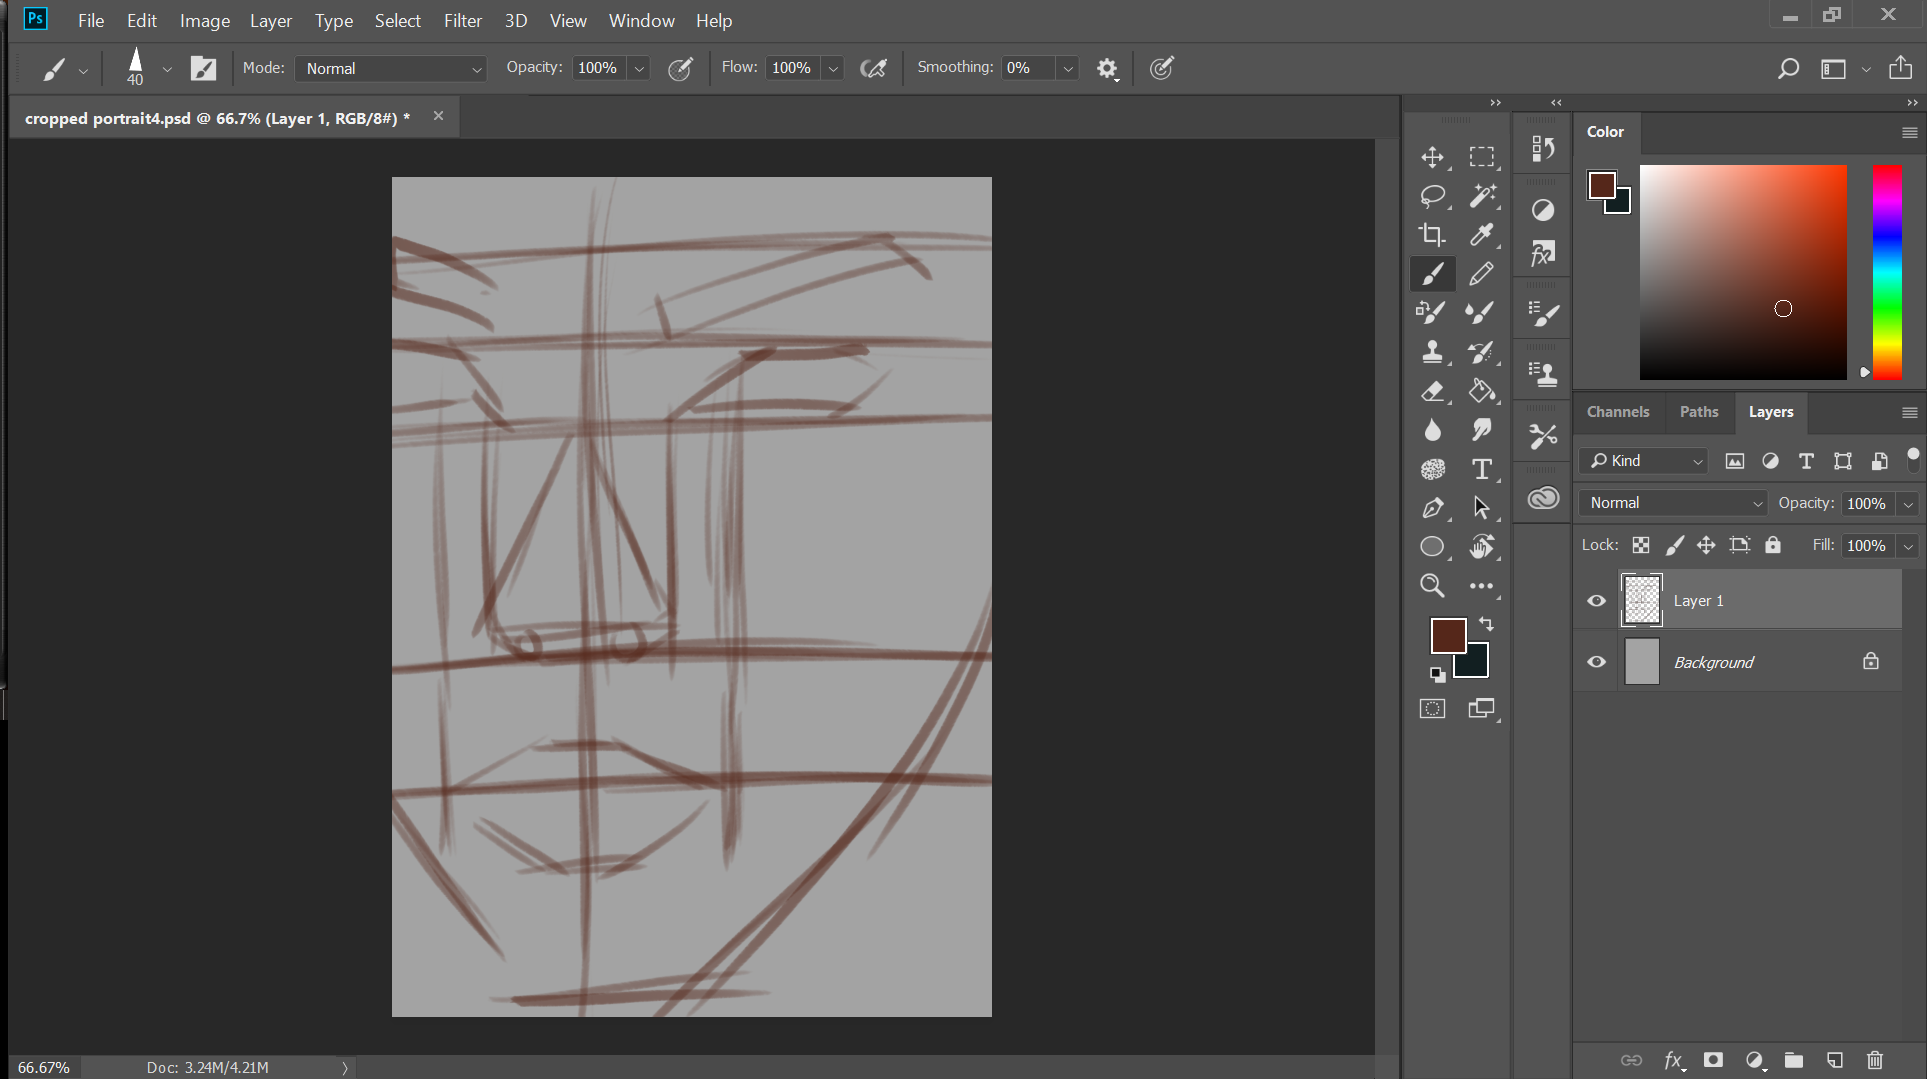Delete layer using trash icon
1927x1079 pixels.
click(x=1875, y=1060)
